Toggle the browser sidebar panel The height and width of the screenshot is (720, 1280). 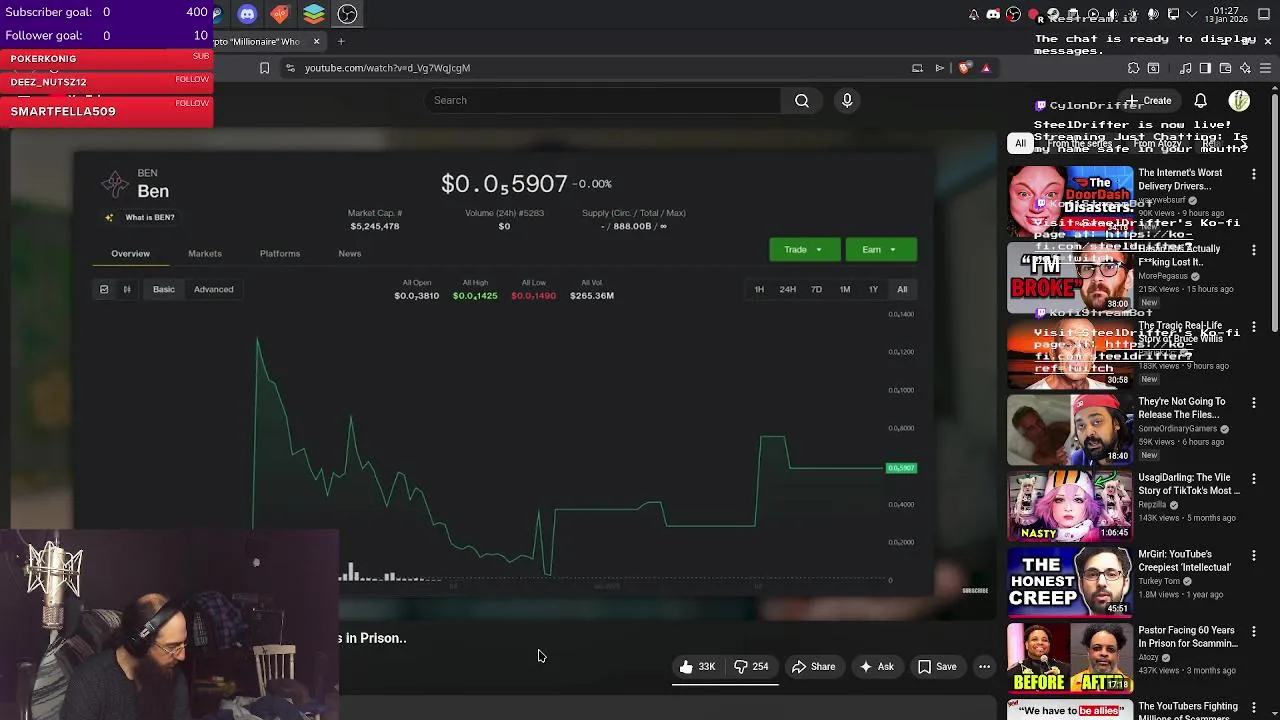click(1205, 68)
